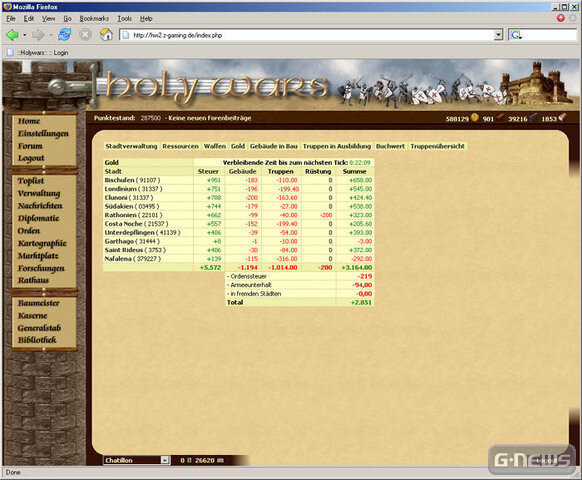Go to the Home page icon
Image resolution: width=582 pixels, height=480 pixels.
(x=107, y=35)
